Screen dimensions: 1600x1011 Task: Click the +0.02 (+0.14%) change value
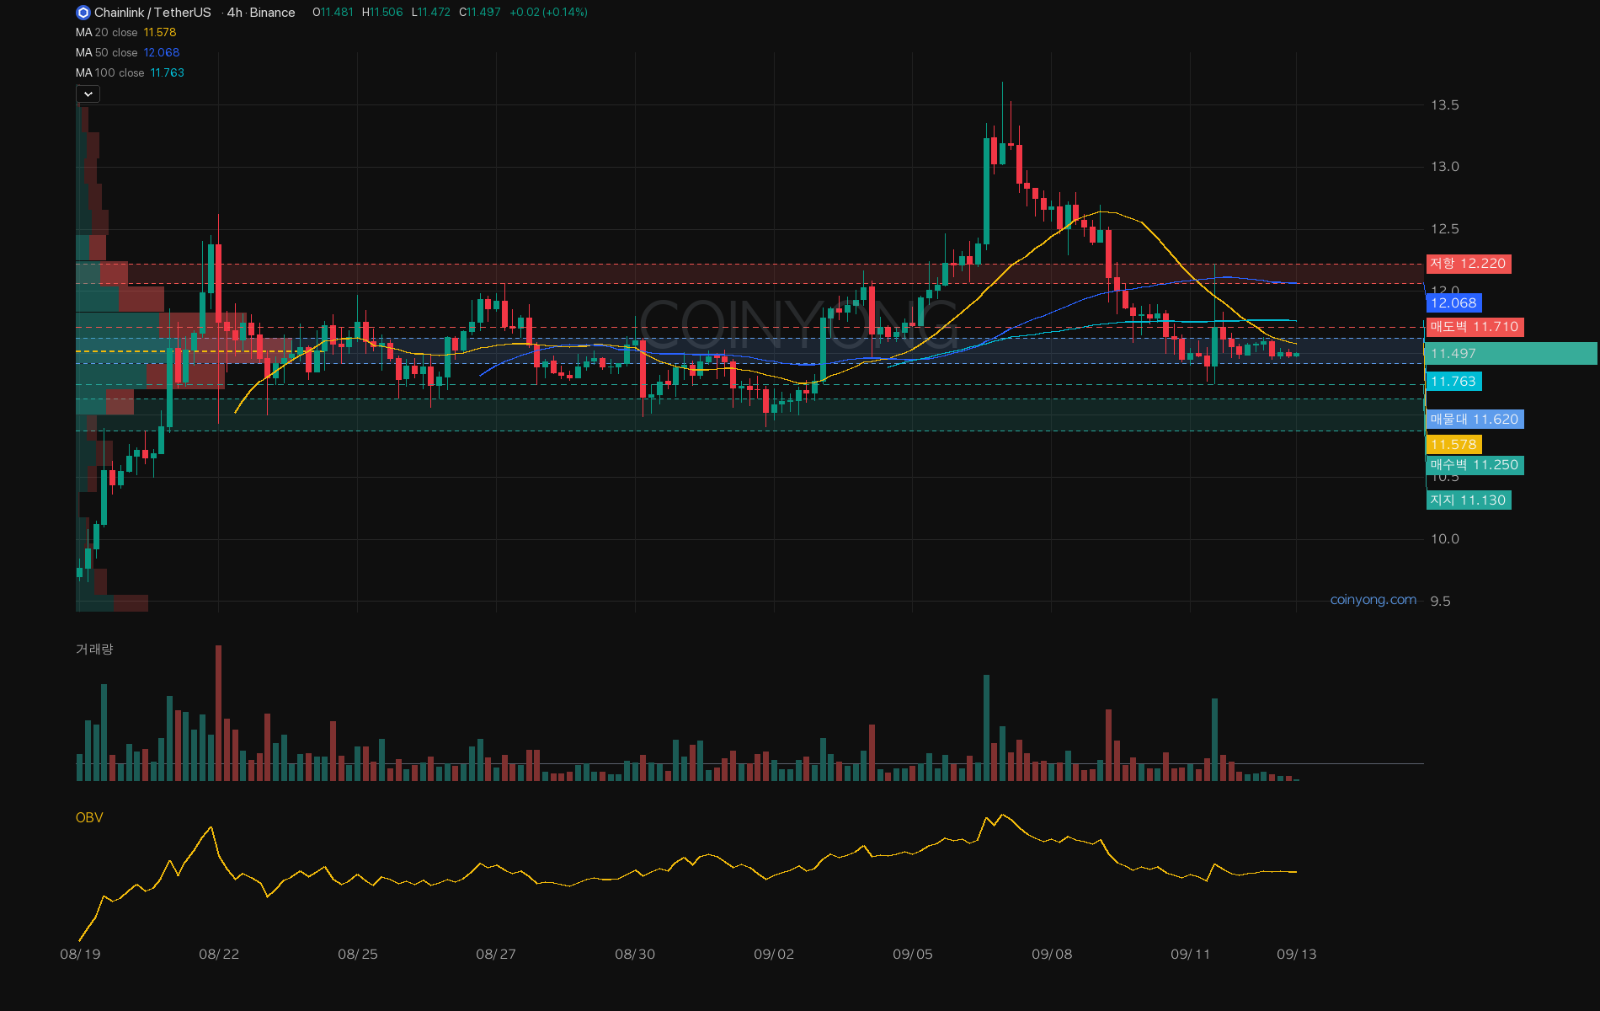coord(549,13)
